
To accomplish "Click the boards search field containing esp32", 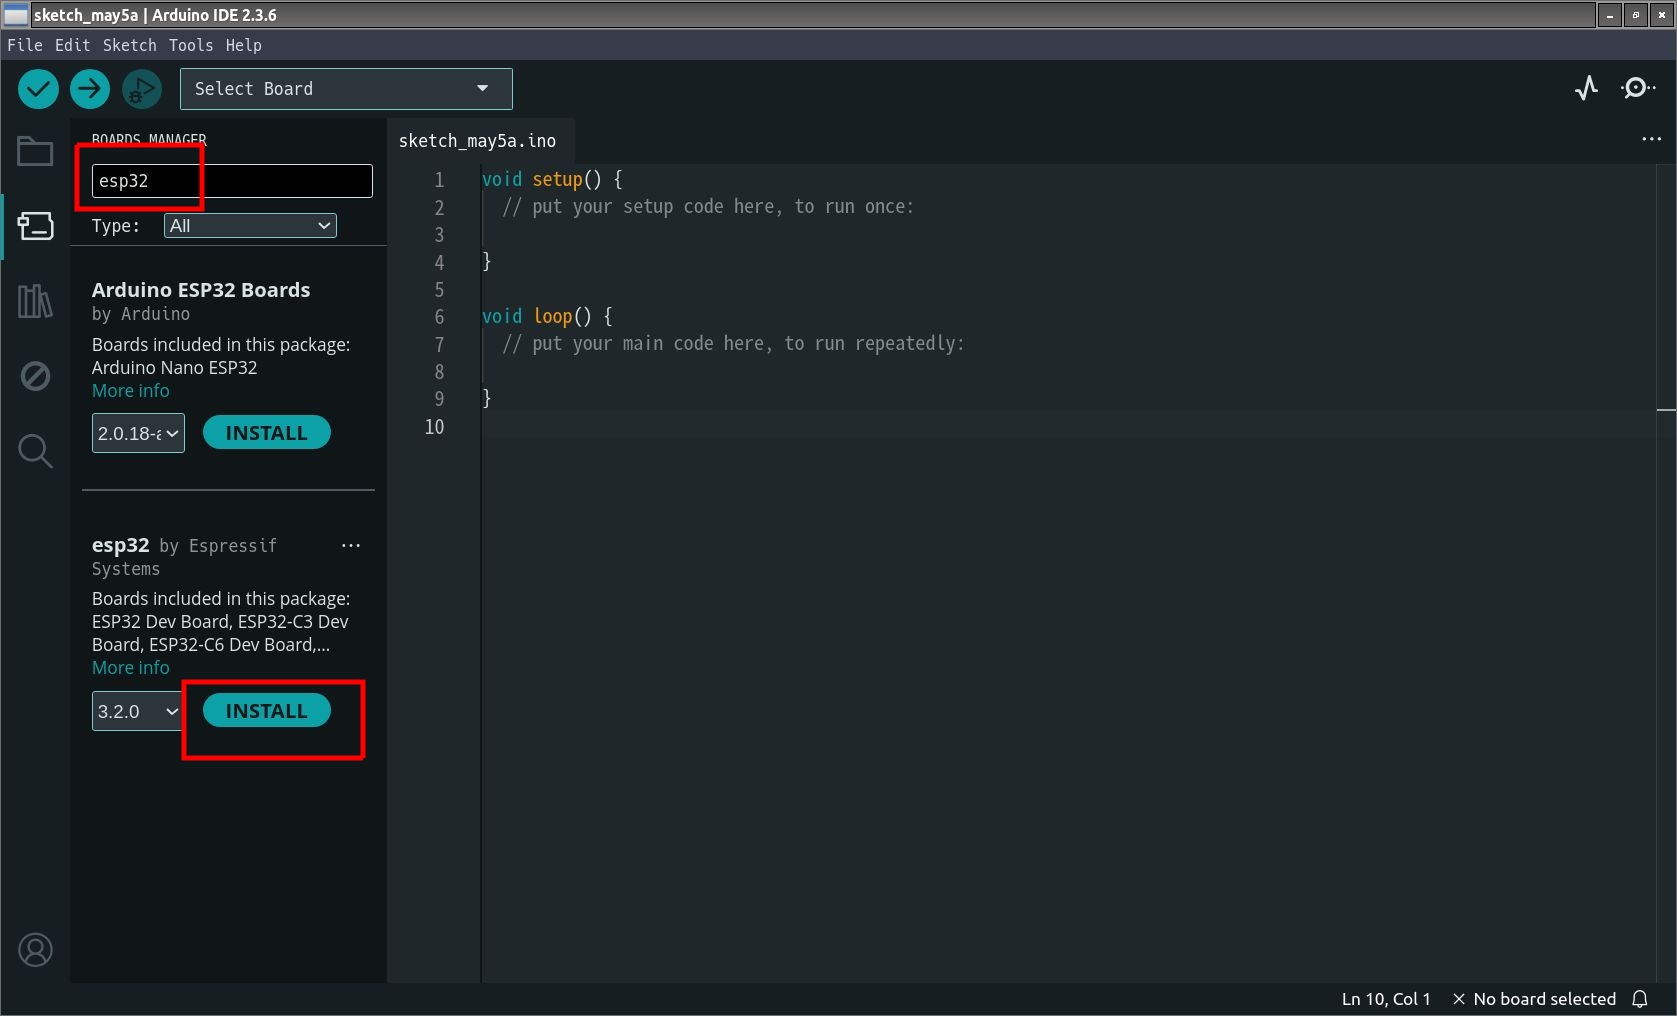I will (x=232, y=181).
